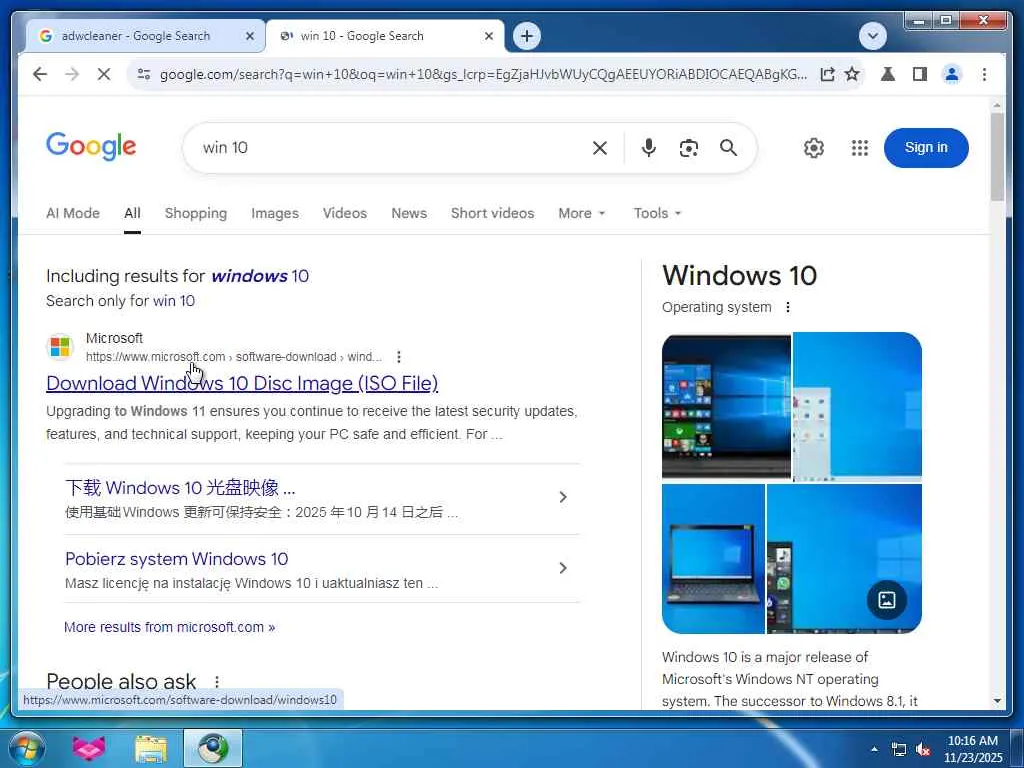The width and height of the screenshot is (1024, 768).
Task: Open the network tray icon
Action: 899,750
